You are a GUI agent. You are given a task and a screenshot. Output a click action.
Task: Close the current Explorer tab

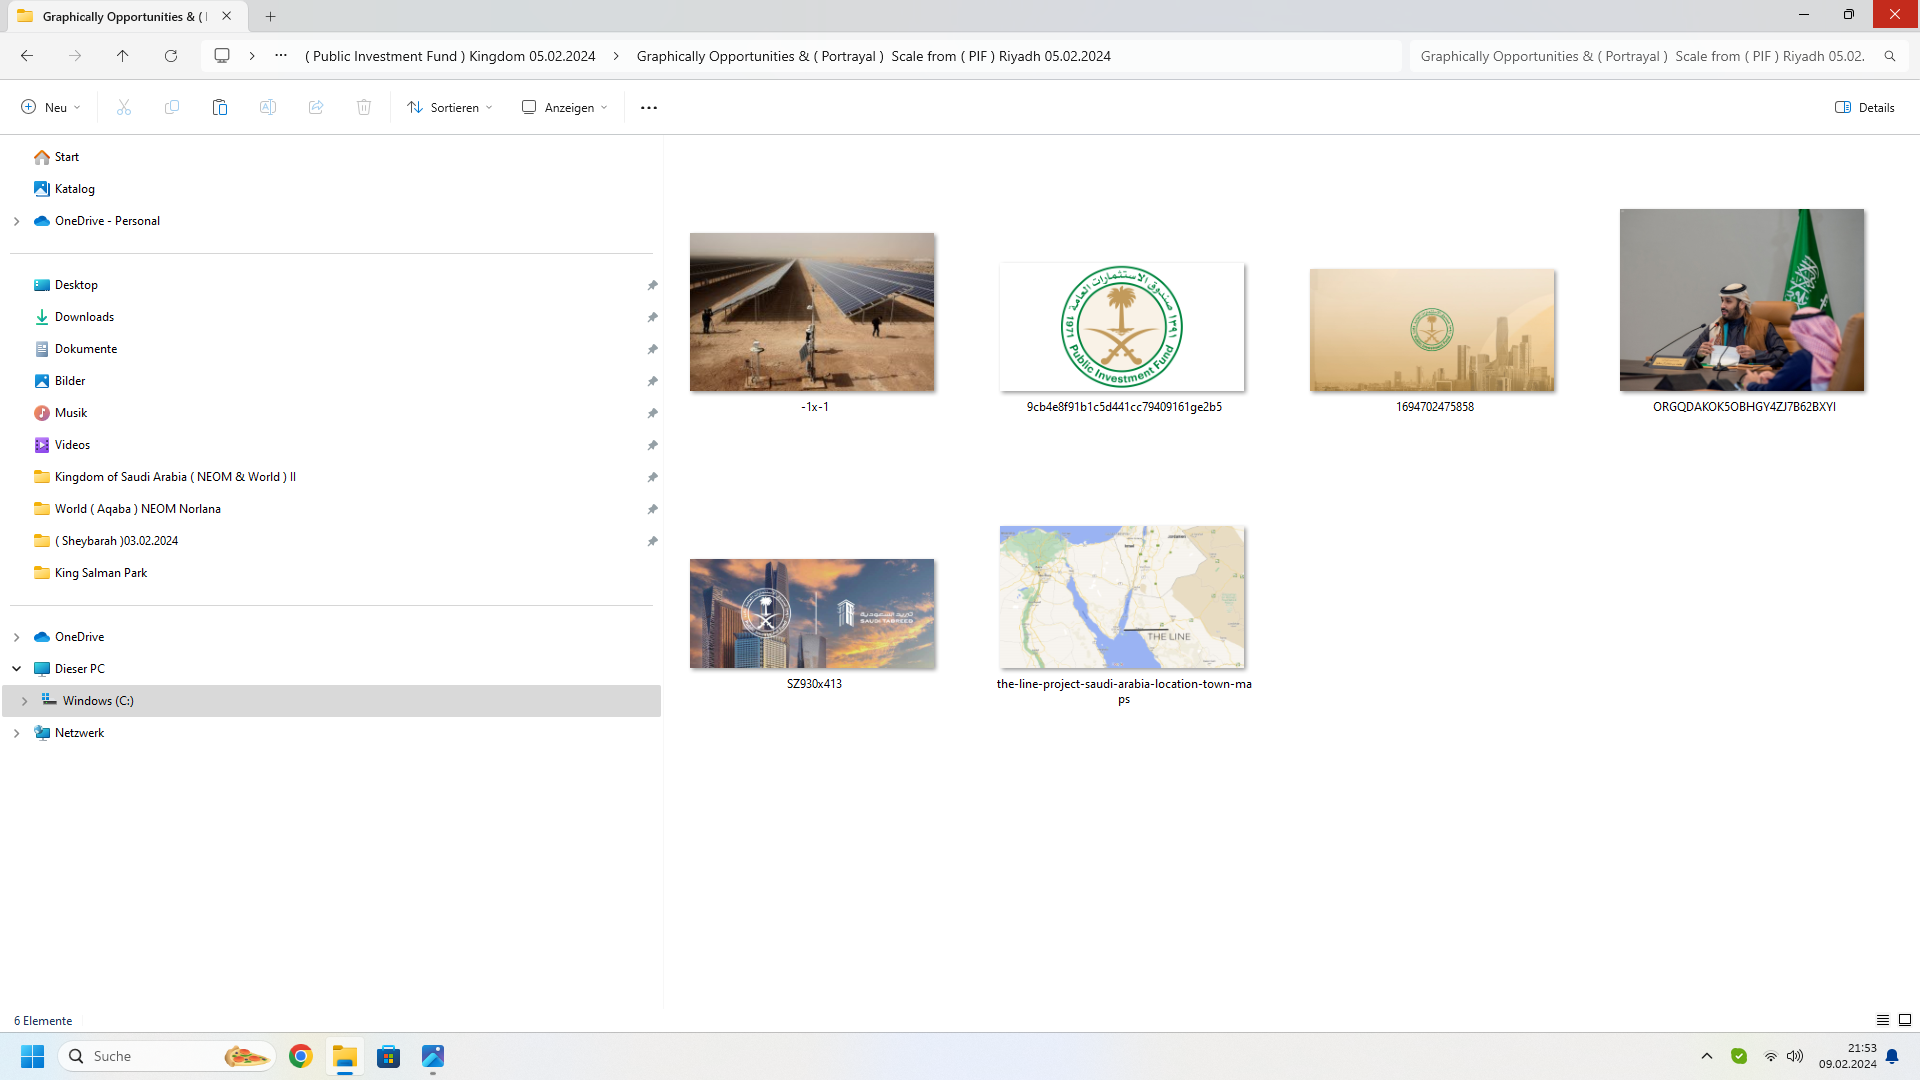[x=227, y=16]
